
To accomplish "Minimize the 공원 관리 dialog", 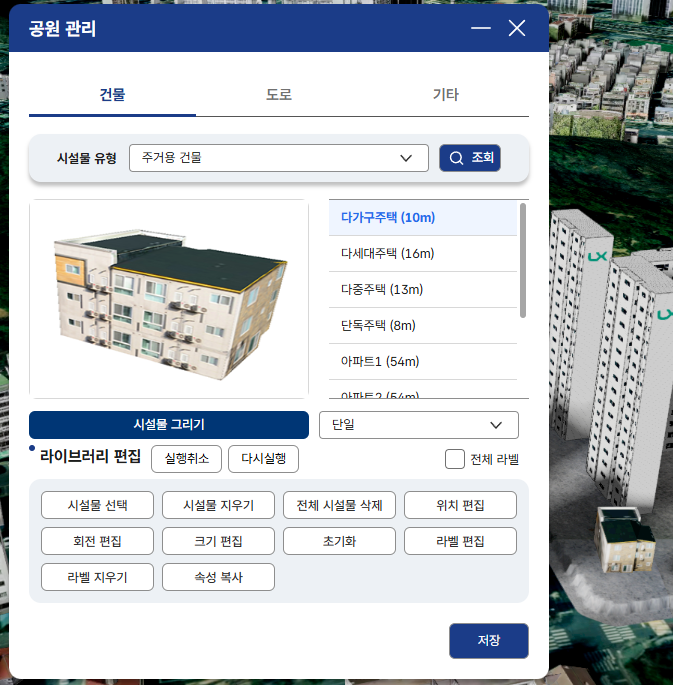I will (x=481, y=28).
